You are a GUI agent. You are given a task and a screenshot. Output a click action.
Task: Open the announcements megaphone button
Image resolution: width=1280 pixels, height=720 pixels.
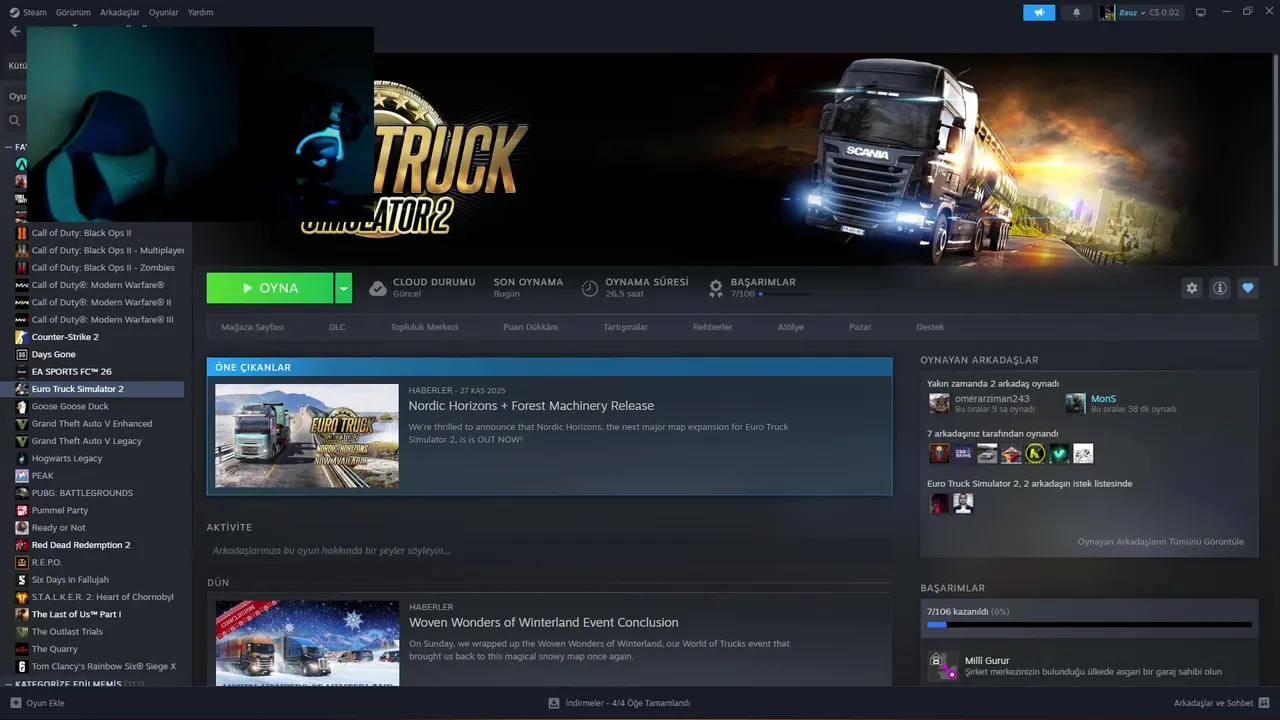point(1039,12)
